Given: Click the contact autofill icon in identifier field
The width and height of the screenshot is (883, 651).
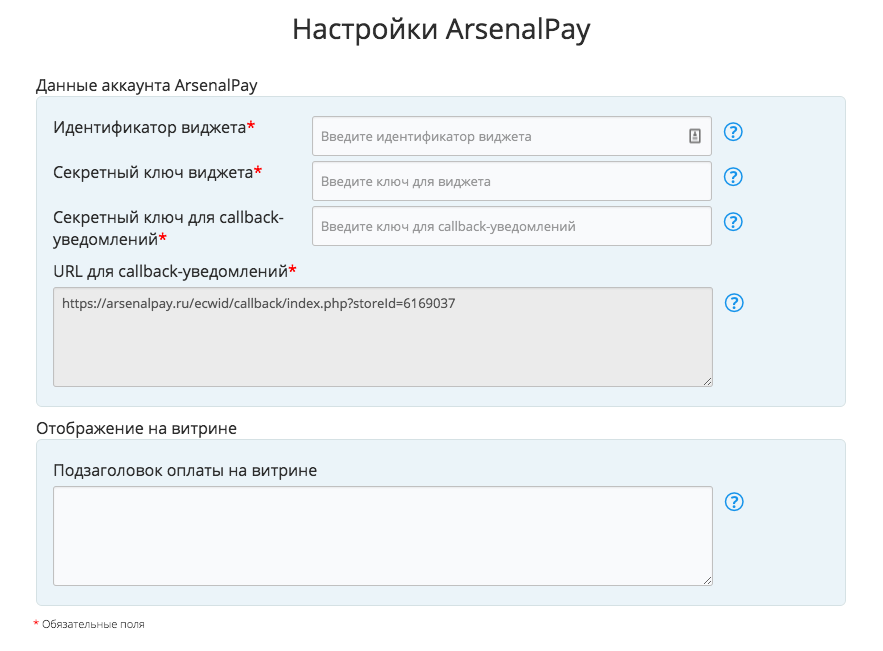Looking at the screenshot, I should tap(695, 136).
